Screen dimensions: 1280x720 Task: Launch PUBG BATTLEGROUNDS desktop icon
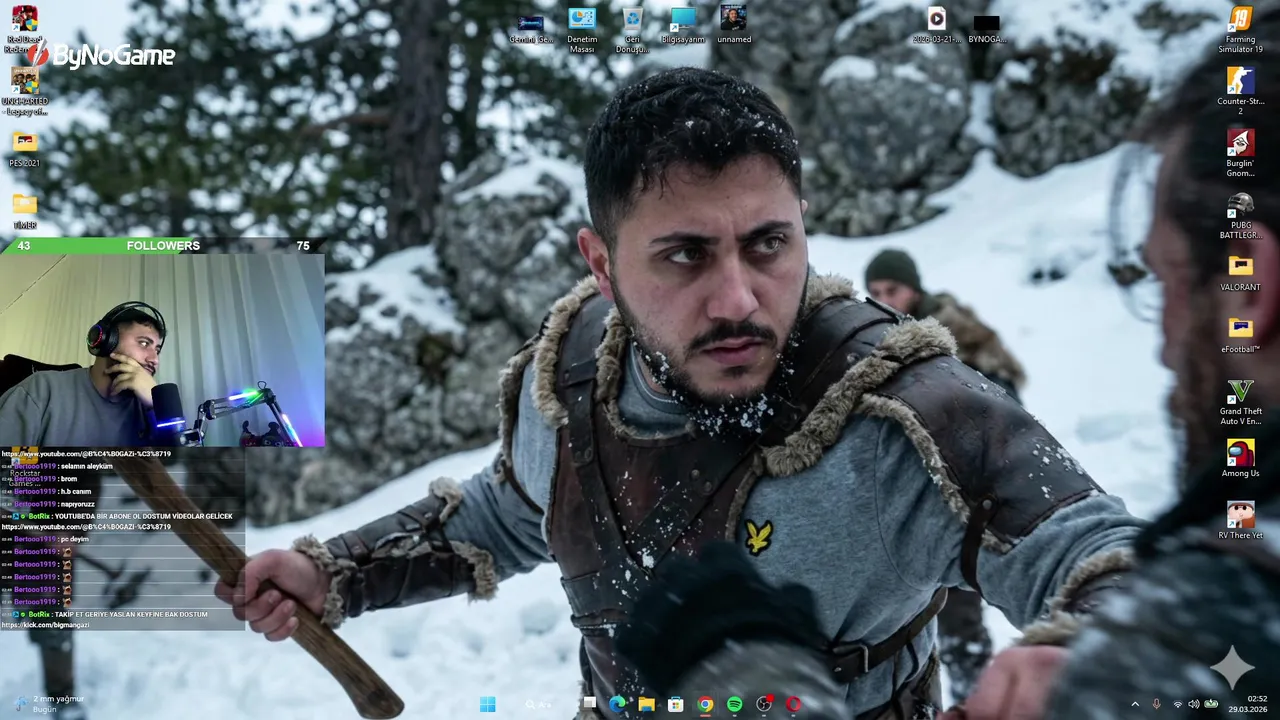click(x=1240, y=215)
